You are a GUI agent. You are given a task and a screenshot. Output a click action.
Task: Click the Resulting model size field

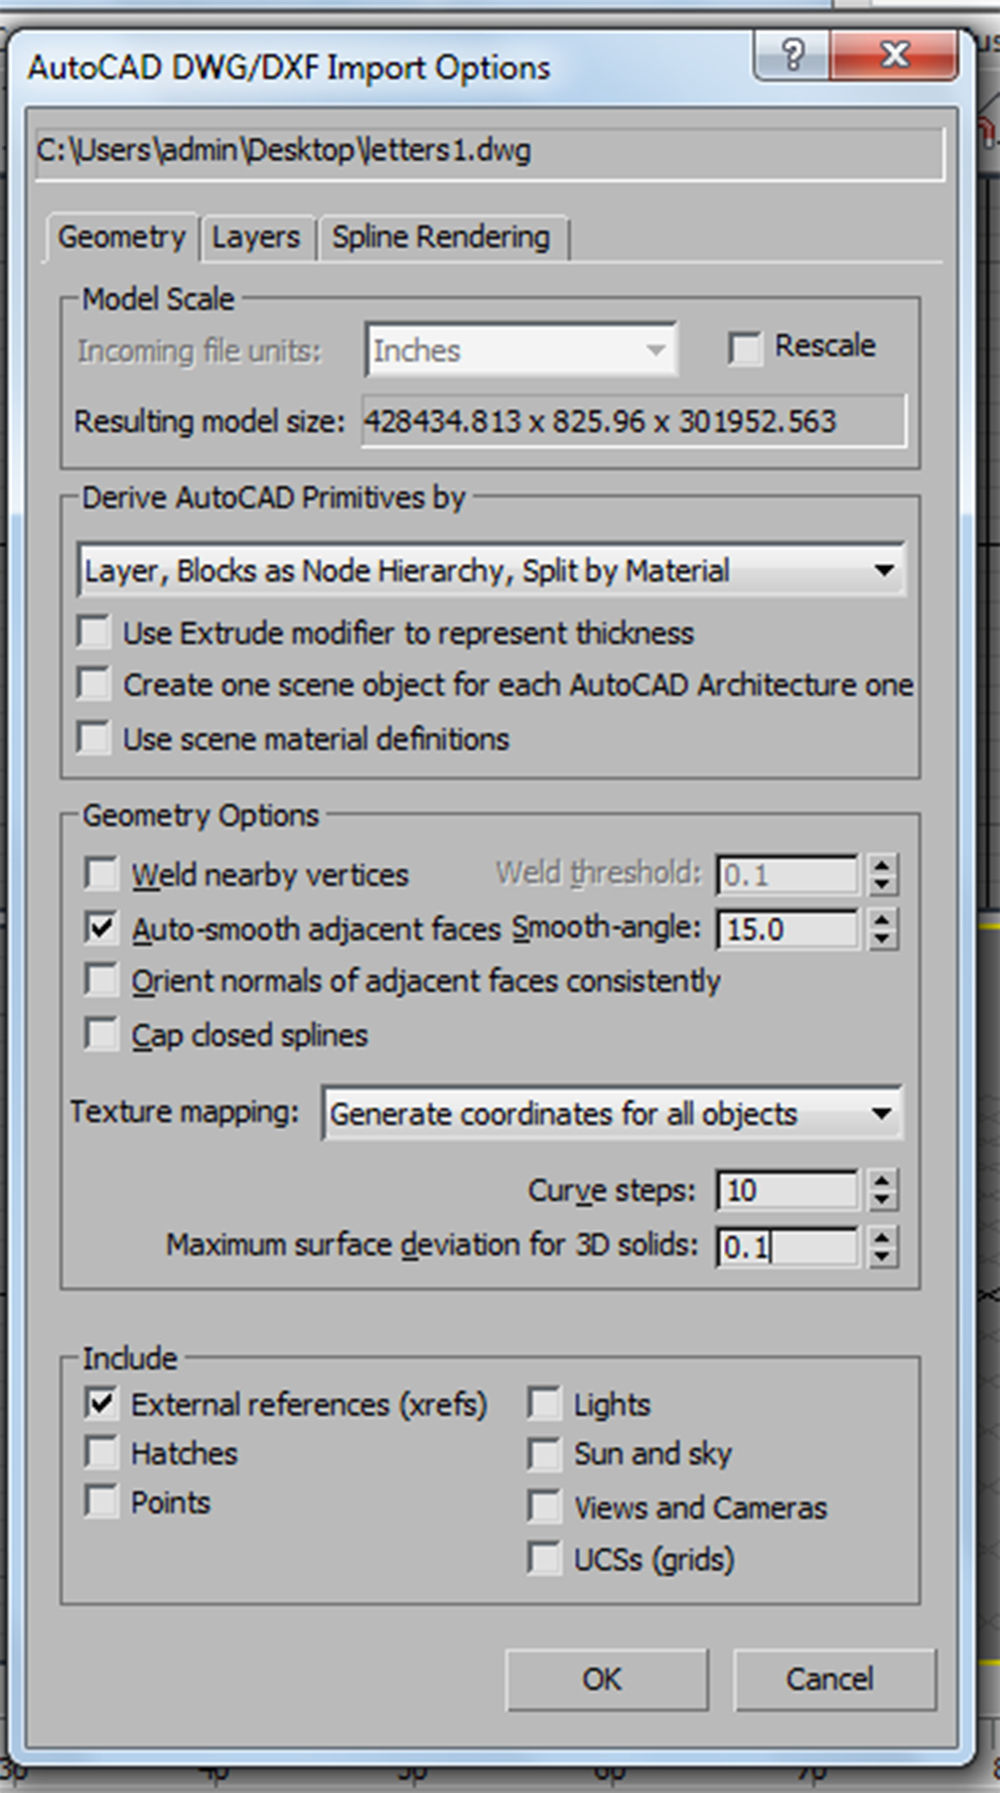click(x=634, y=421)
